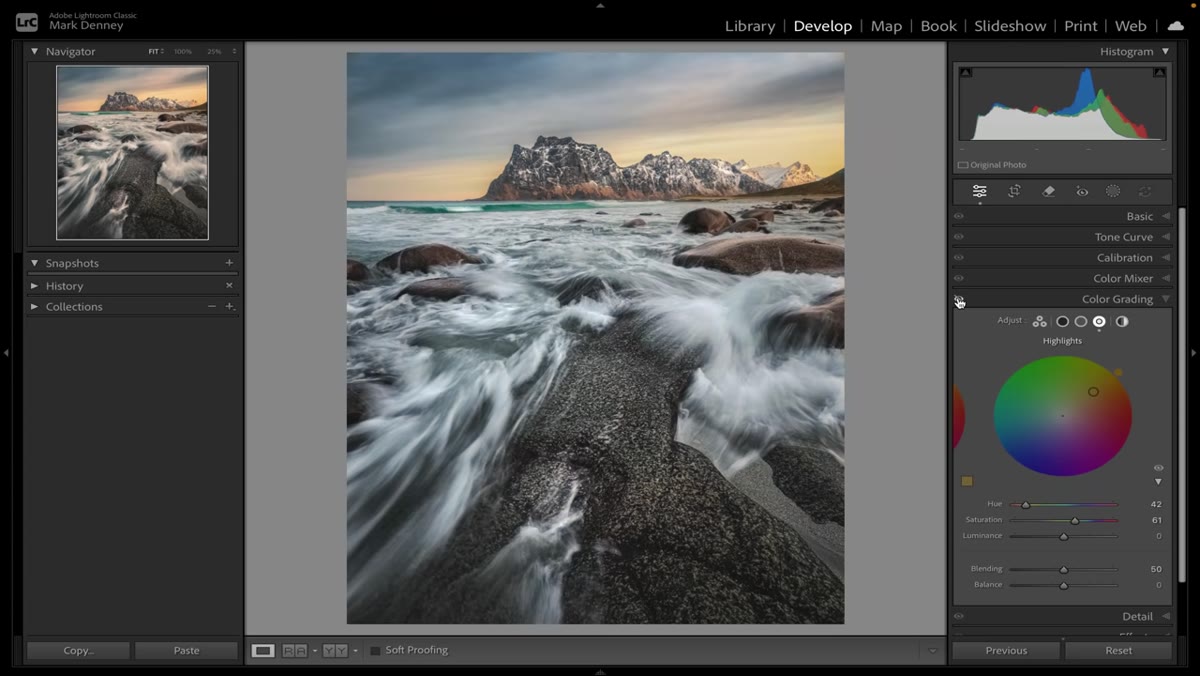
Task: Choose Highlights wheel in Adjust row
Action: (x=1099, y=321)
